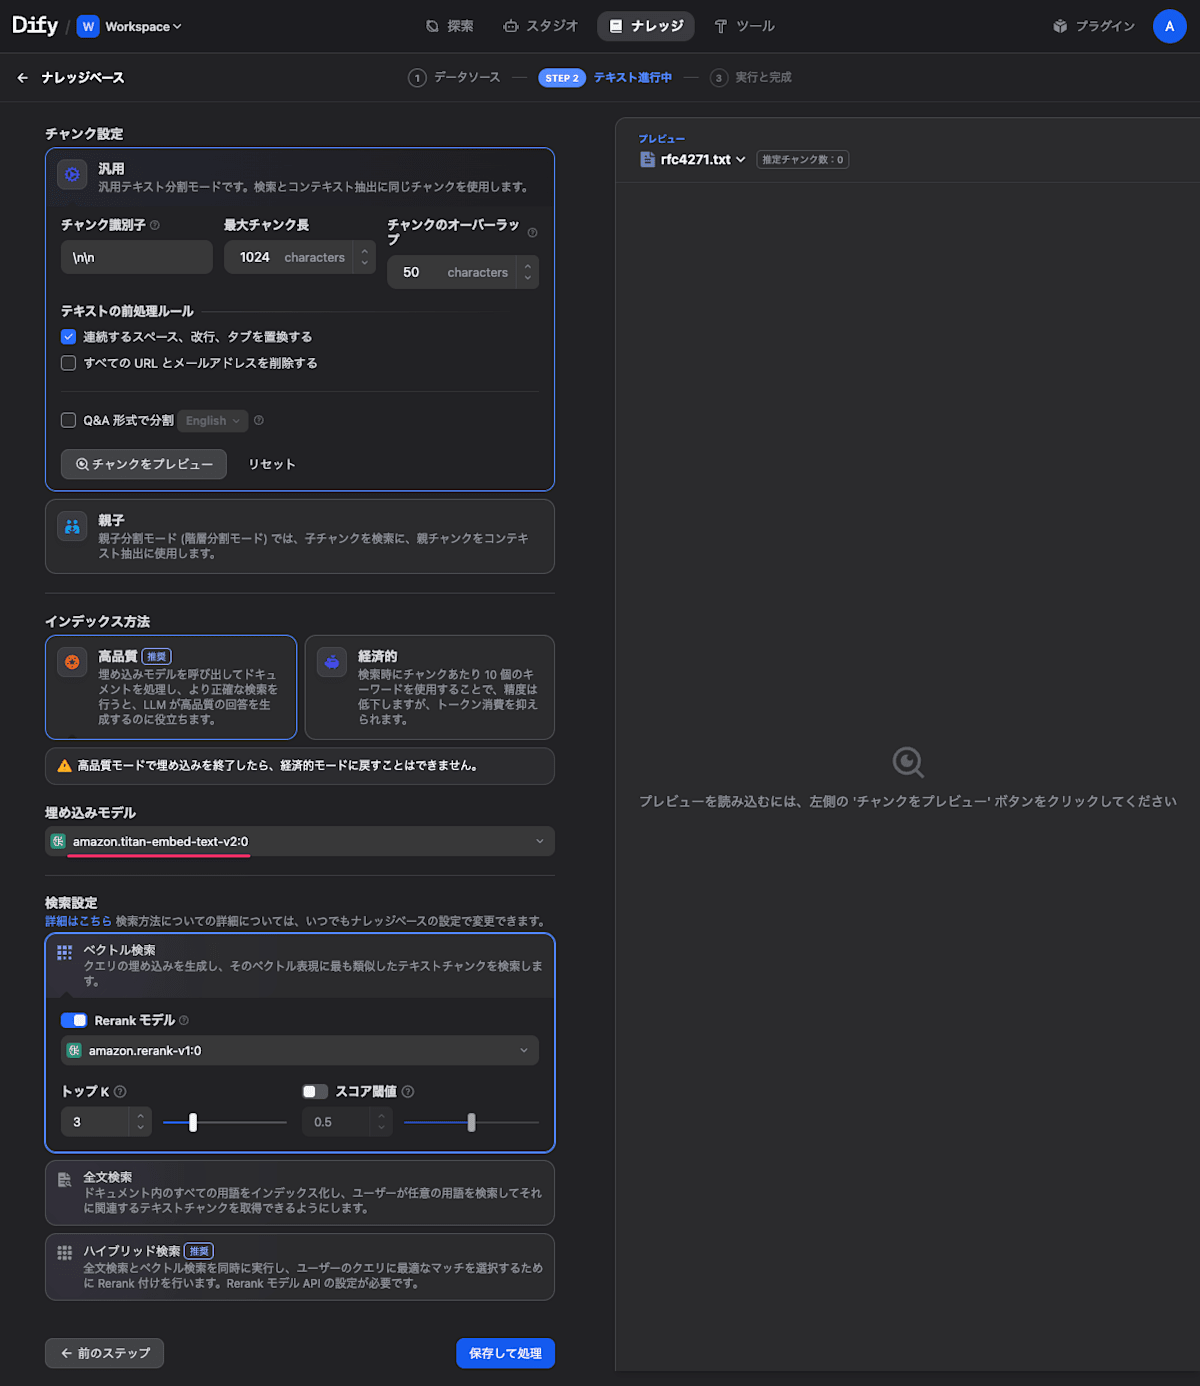Select the 全文検索 option icon
This screenshot has width=1200, height=1386.
65,1180
